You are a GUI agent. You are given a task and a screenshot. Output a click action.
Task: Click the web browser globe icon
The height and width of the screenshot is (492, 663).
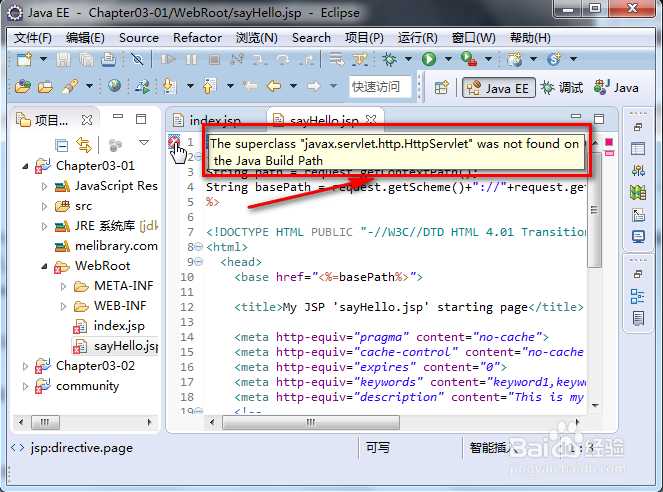coord(114,86)
